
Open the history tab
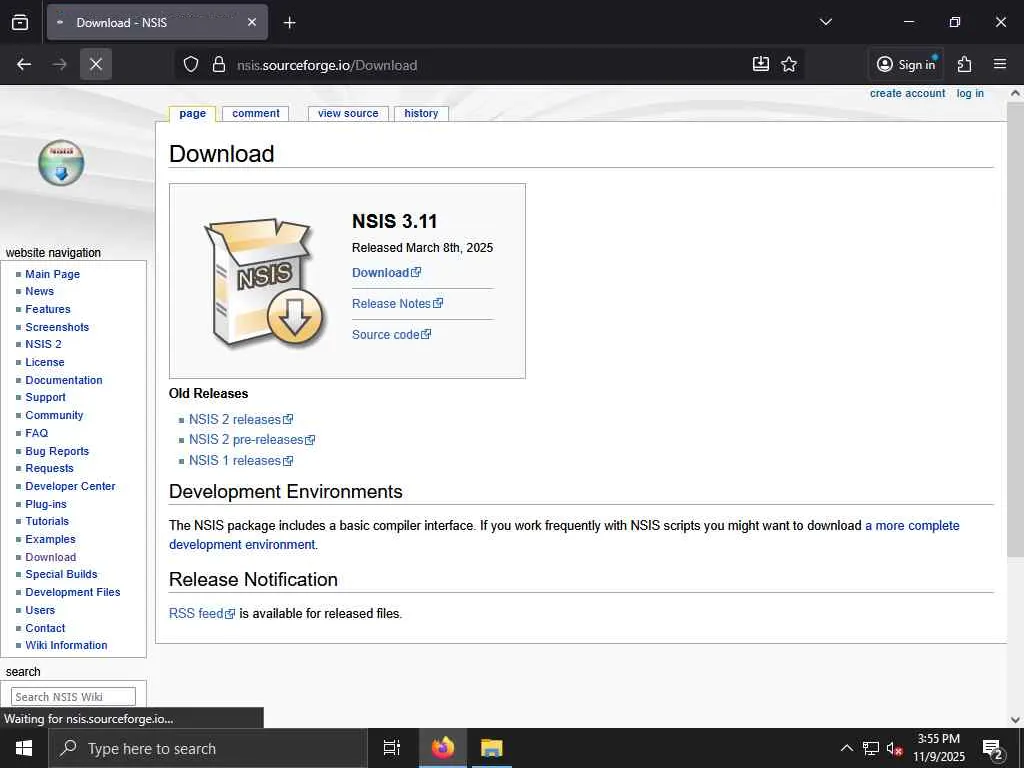pos(421,114)
